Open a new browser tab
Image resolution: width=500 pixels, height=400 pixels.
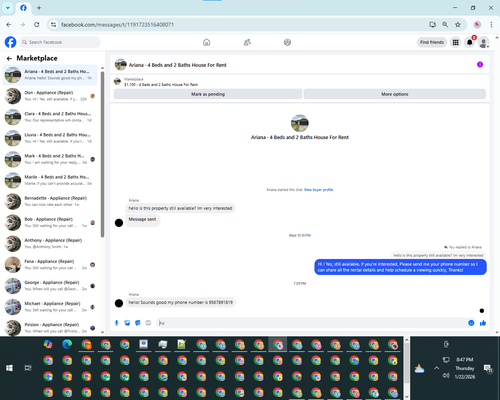pyautogui.click(x=39, y=8)
